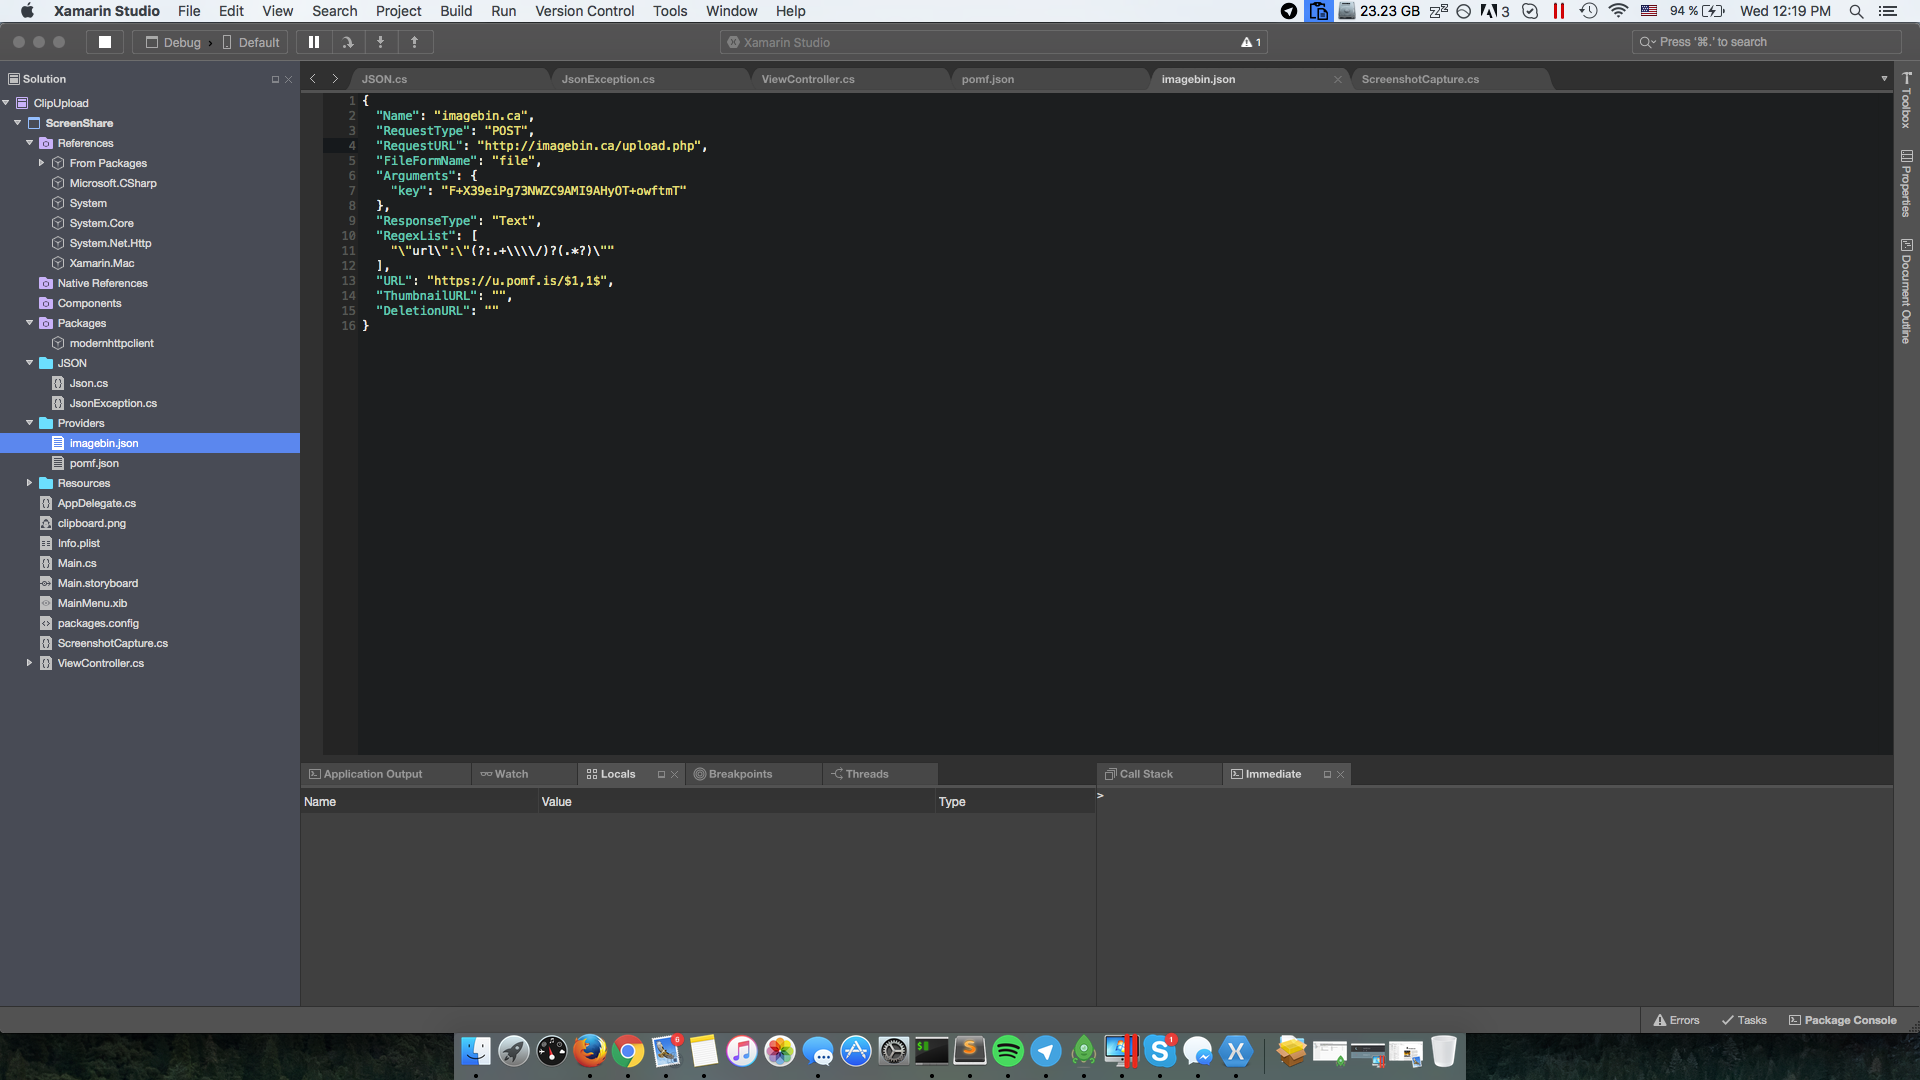Screen dimensions: 1920x1080
Task: Open the Debug configuration dropdown
Action: [x=173, y=42]
